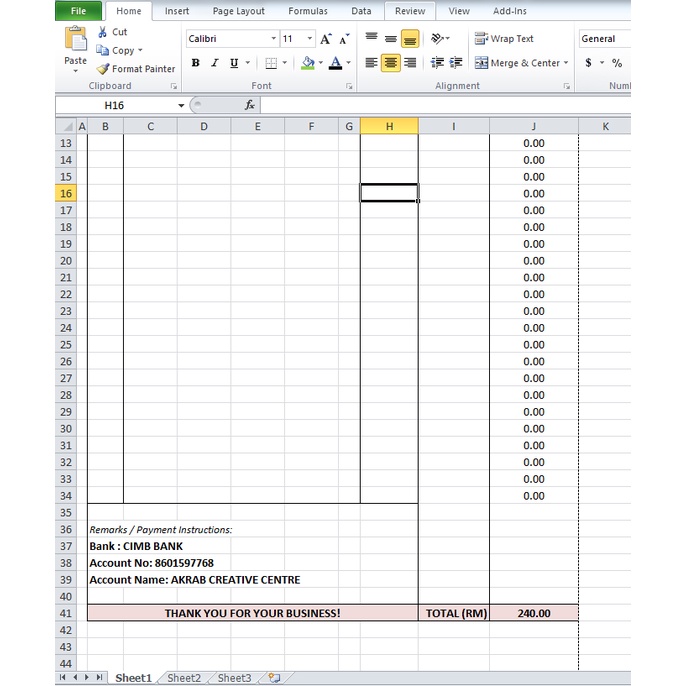Click Decrease Indent icon
Viewport: 686px width, 686px height.
[437, 63]
